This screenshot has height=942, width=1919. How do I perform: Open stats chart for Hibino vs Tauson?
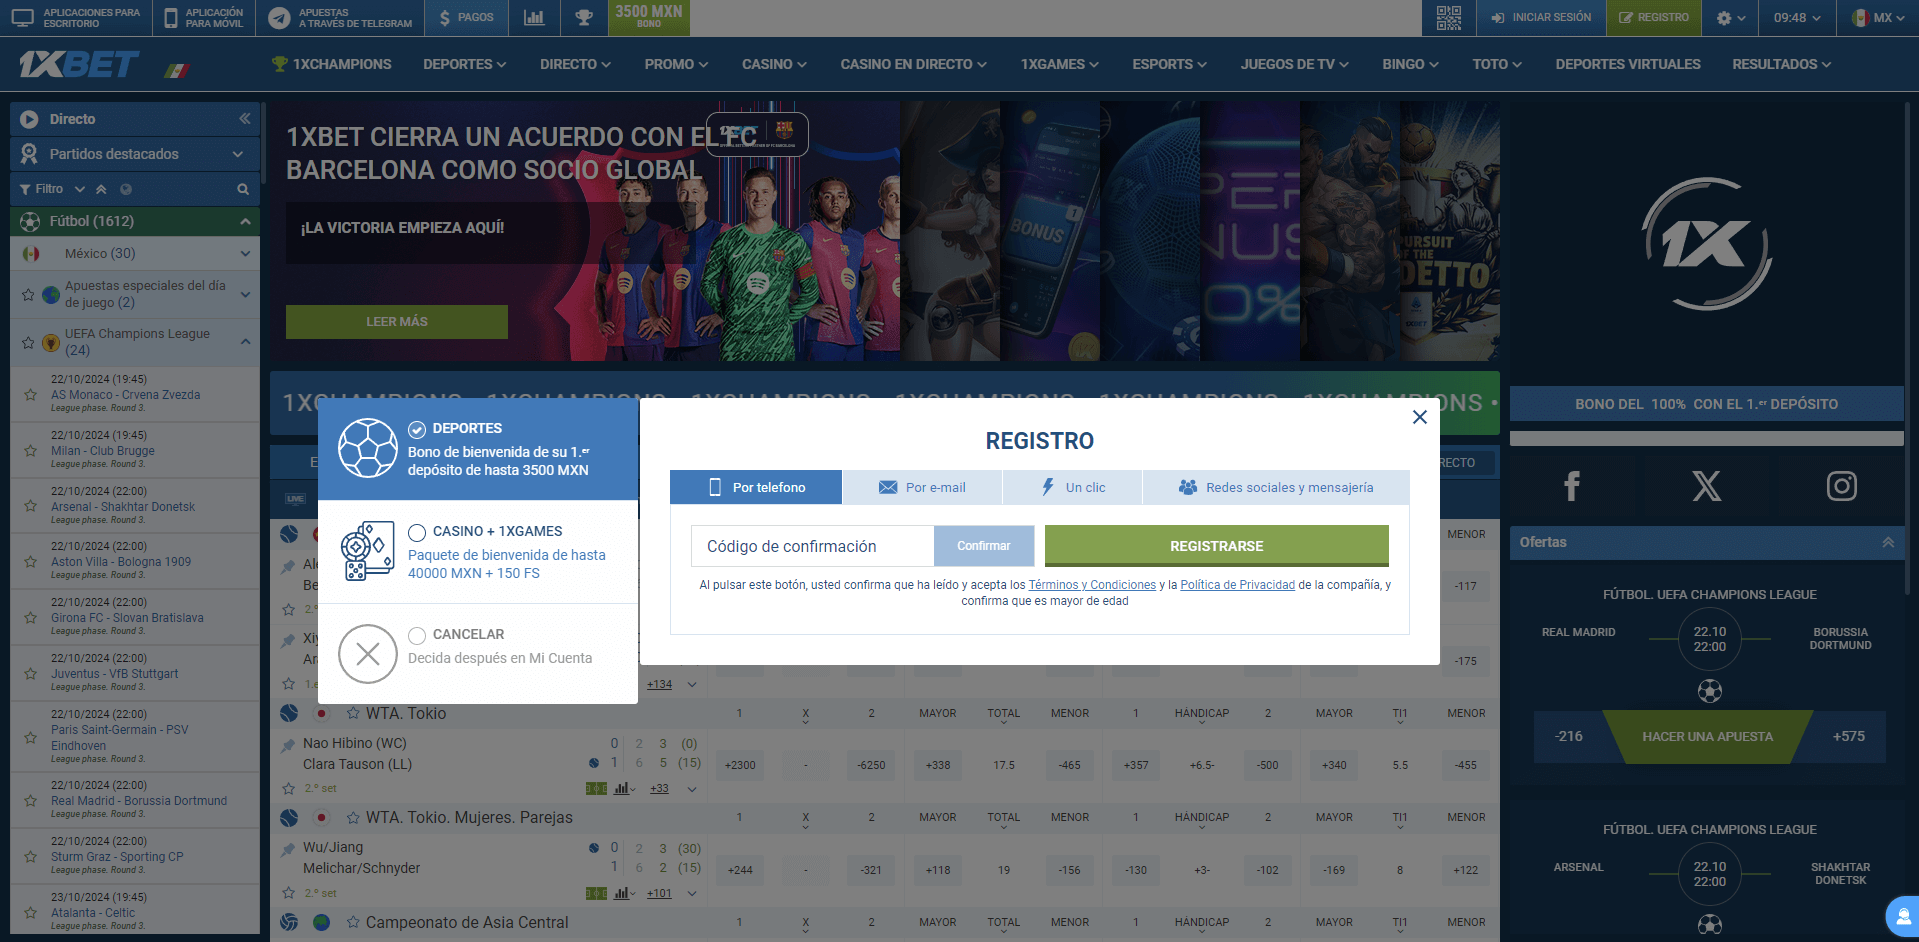(622, 789)
